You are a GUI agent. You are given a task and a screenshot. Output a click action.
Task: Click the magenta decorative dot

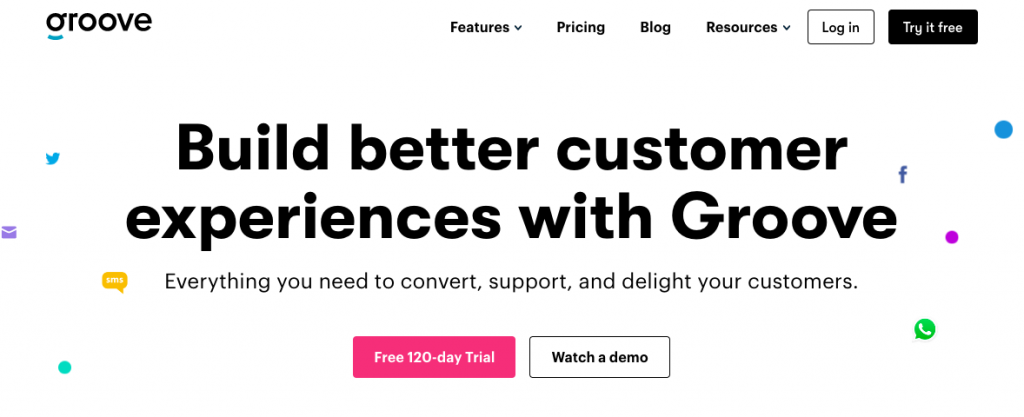[952, 237]
